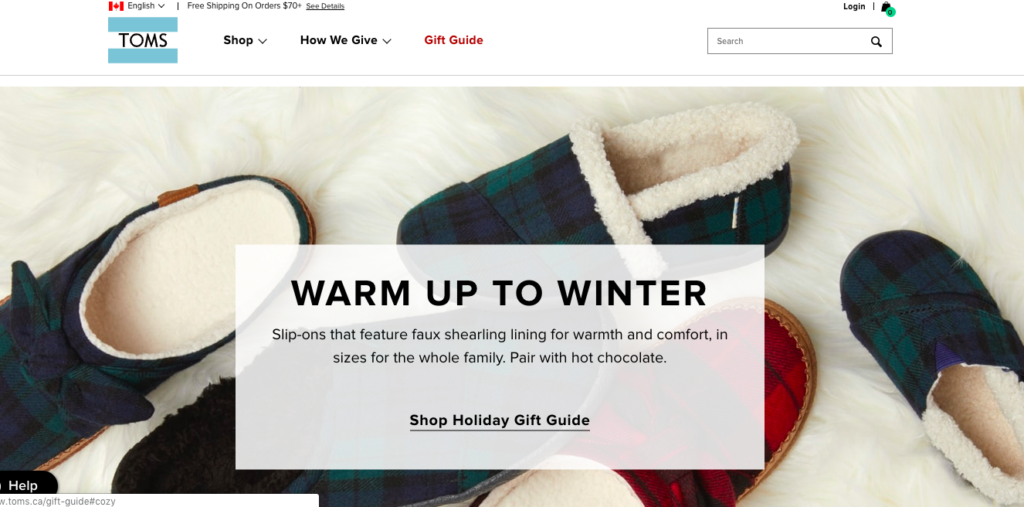Viewport: 1024px width, 507px height.
Task: Click the Free Shipping On Orders $70+ text
Action: [244, 6]
